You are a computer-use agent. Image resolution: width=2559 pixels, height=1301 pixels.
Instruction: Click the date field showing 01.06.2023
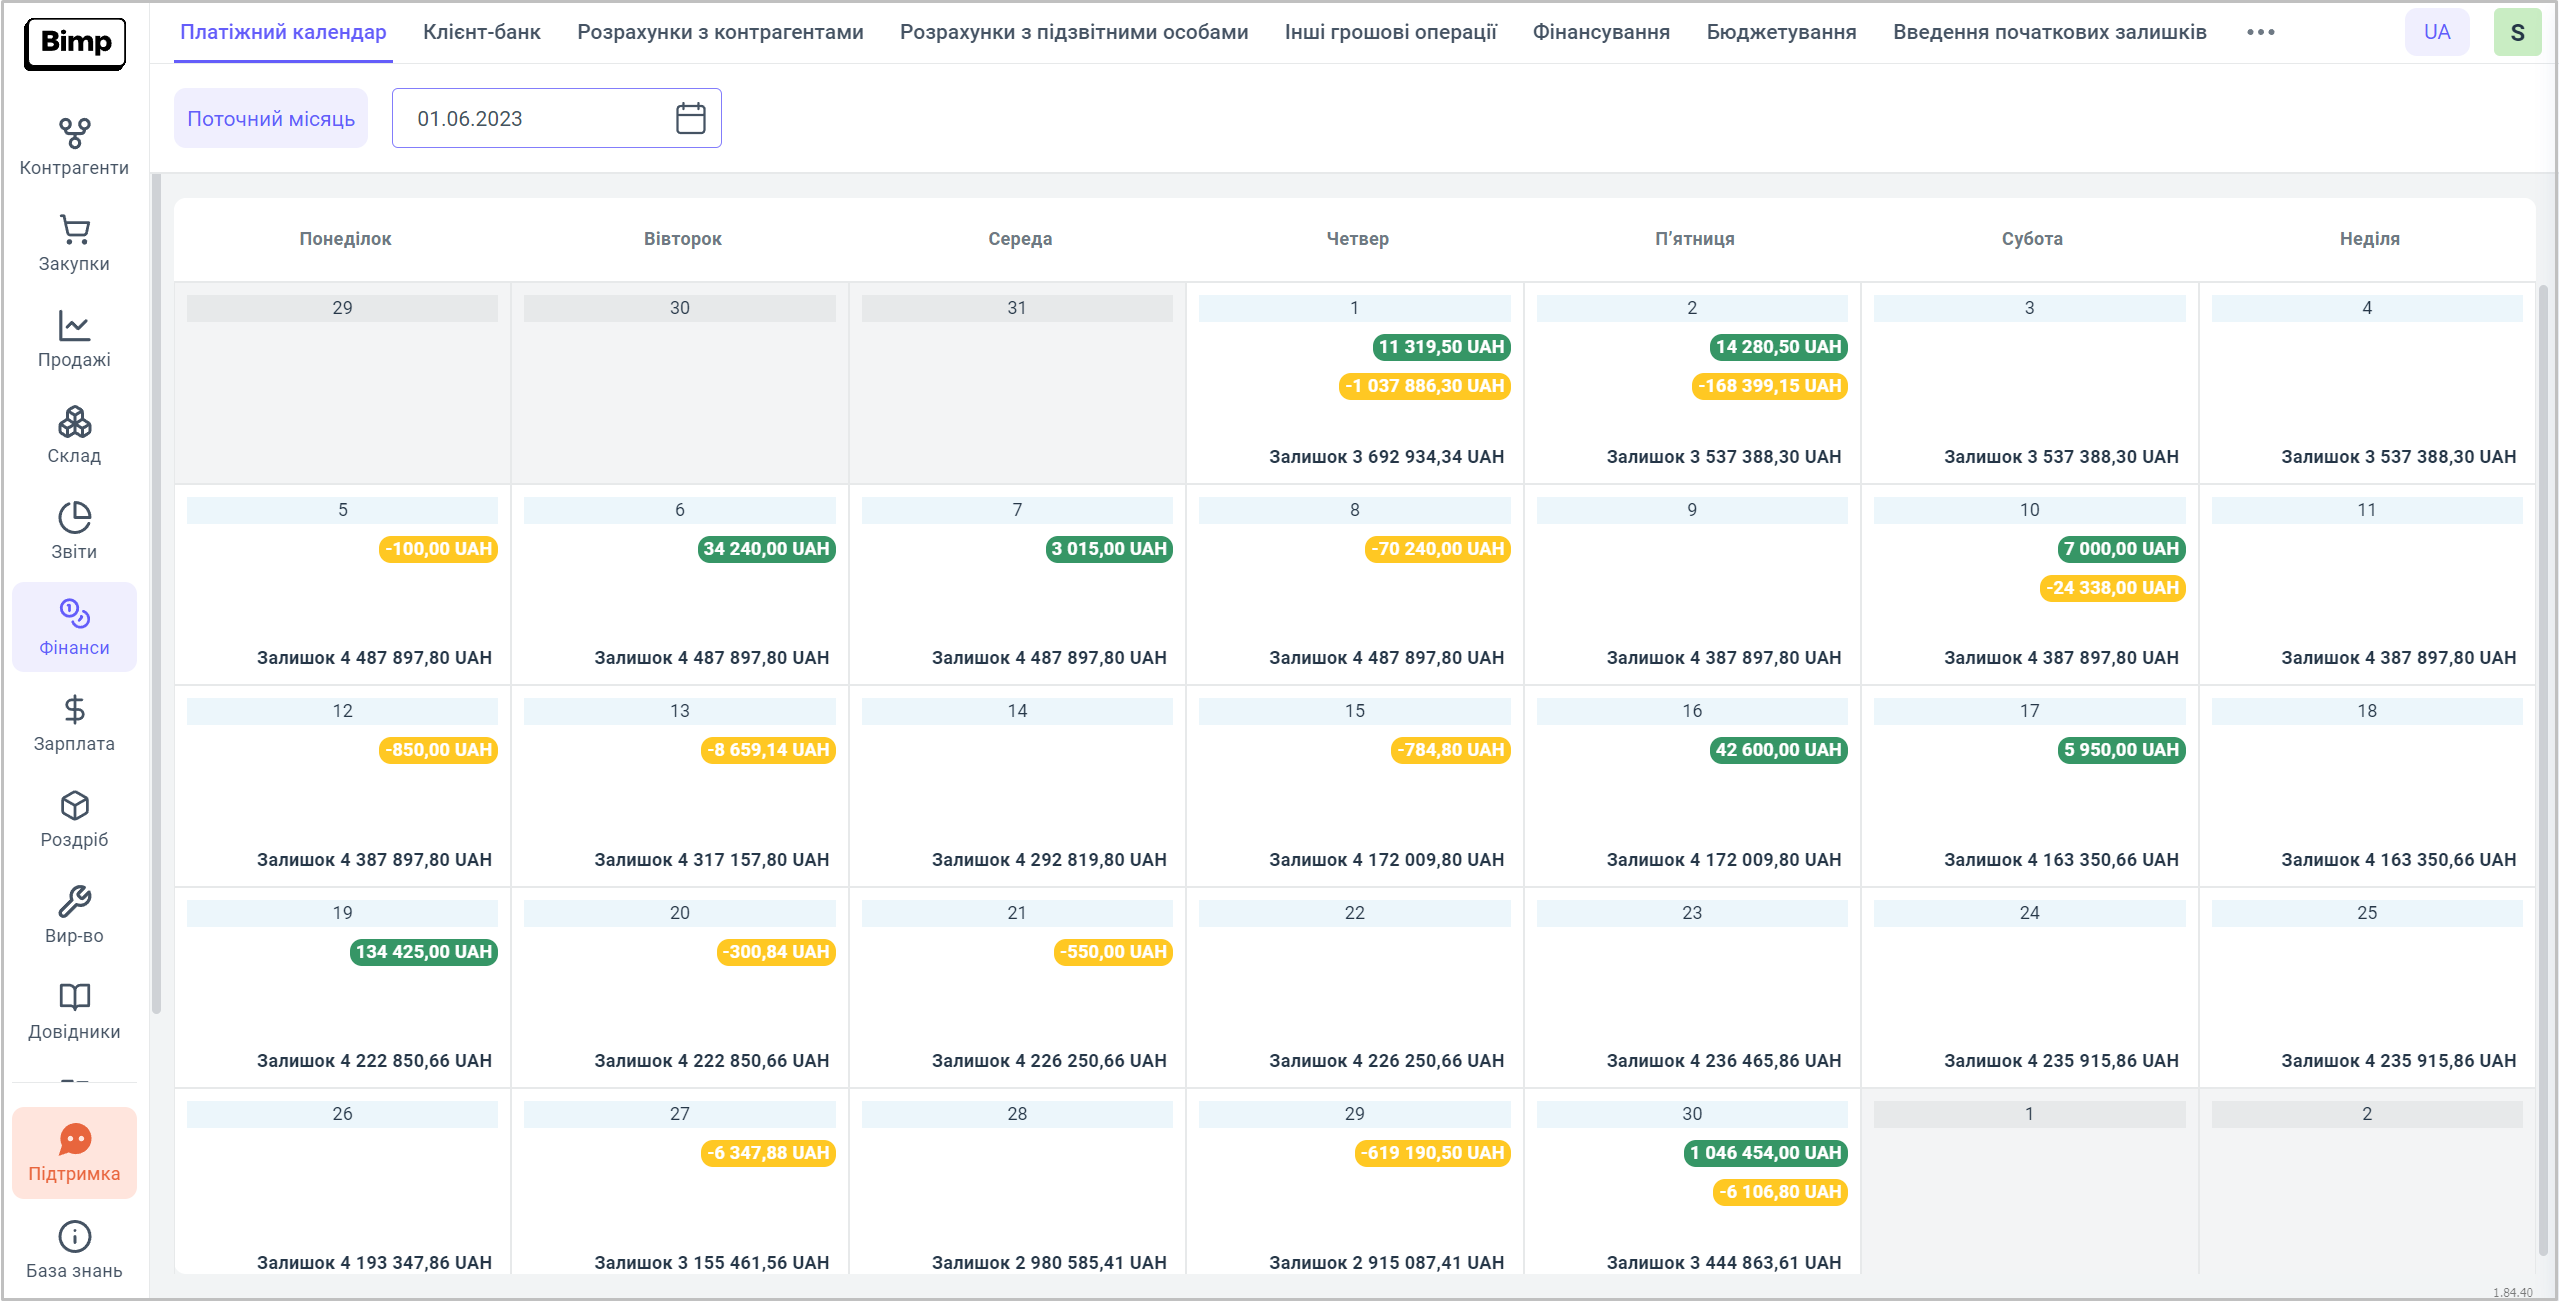click(x=530, y=118)
